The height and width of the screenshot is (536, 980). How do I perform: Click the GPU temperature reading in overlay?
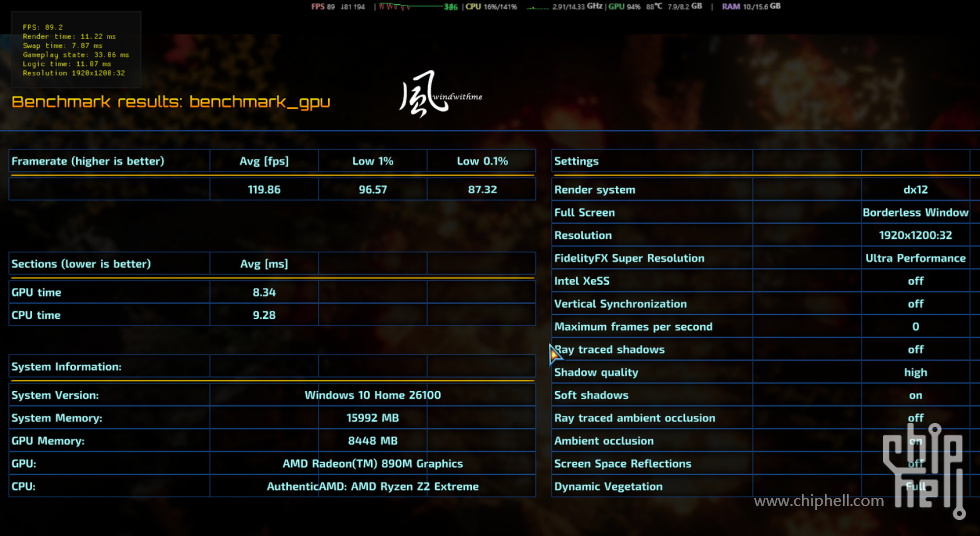click(x=655, y=6)
